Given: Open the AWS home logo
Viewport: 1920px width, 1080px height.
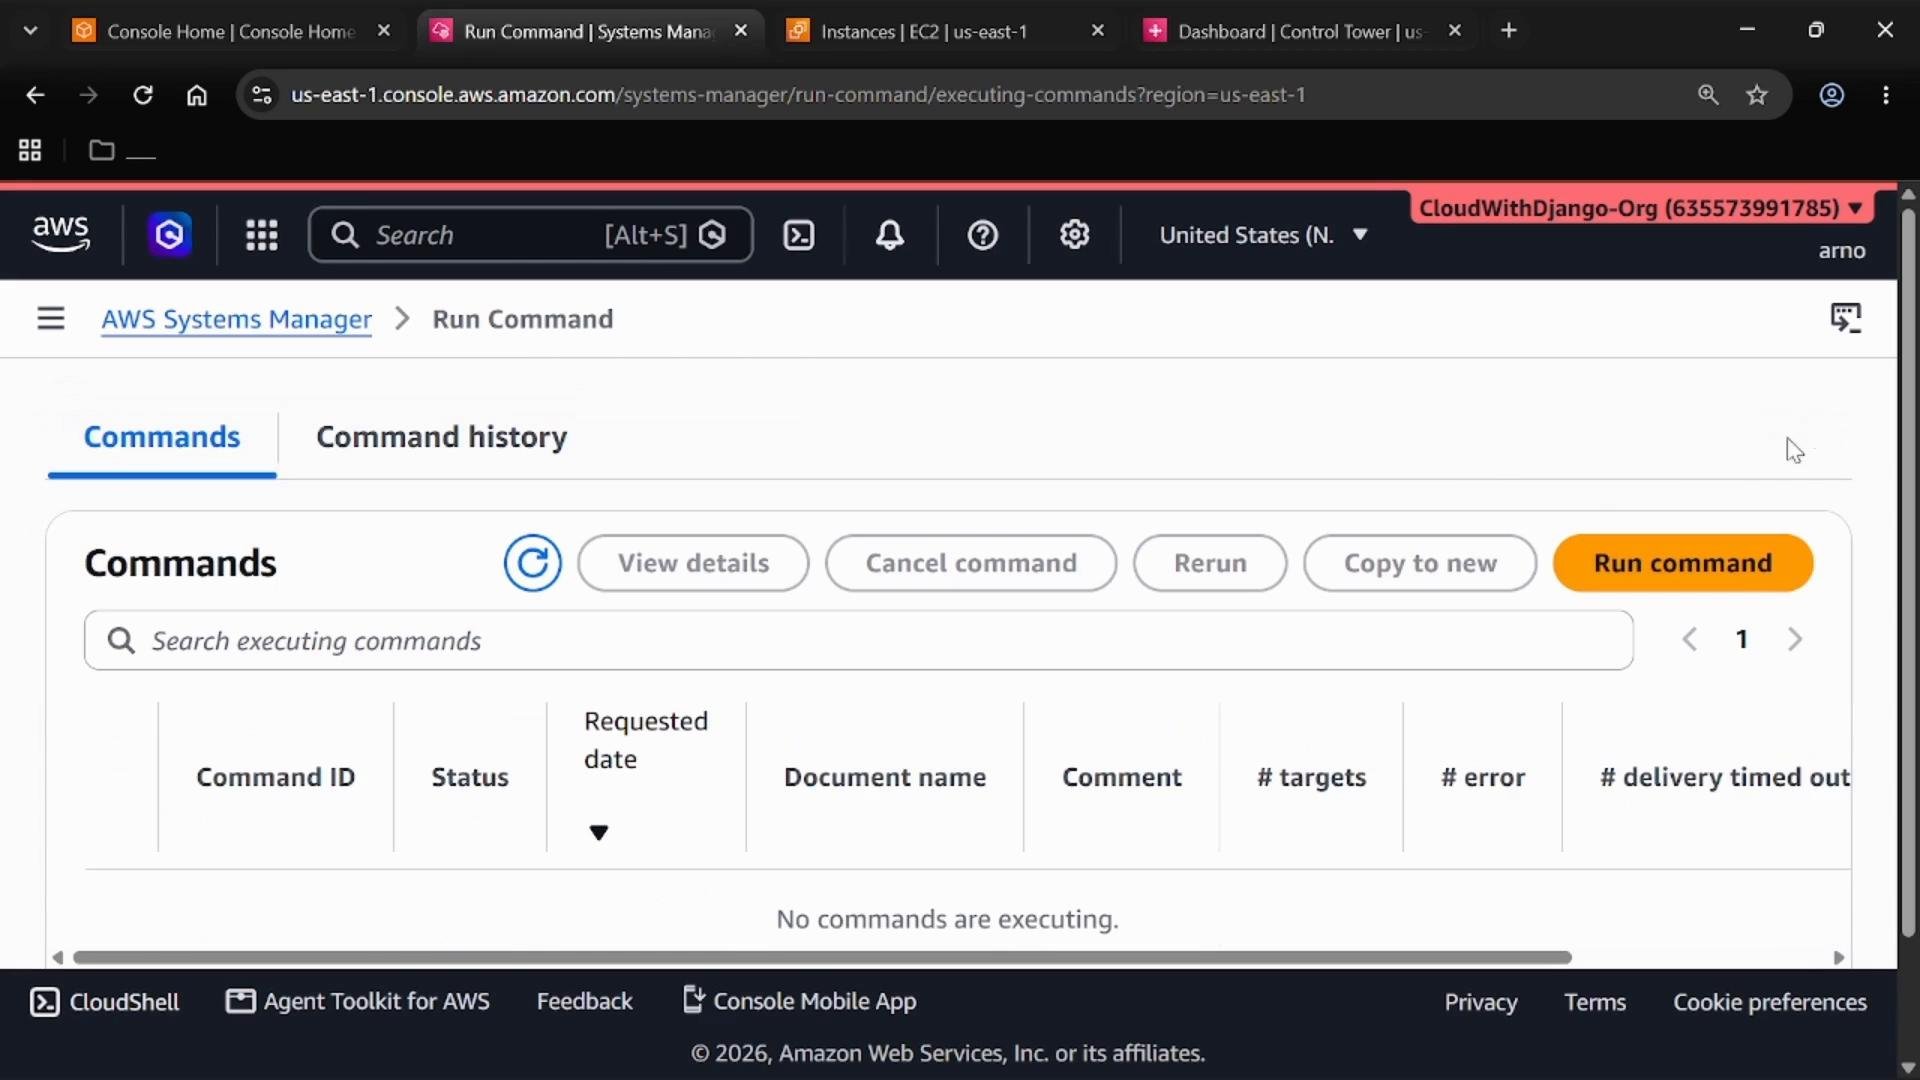Looking at the screenshot, I should coord(61,234).
